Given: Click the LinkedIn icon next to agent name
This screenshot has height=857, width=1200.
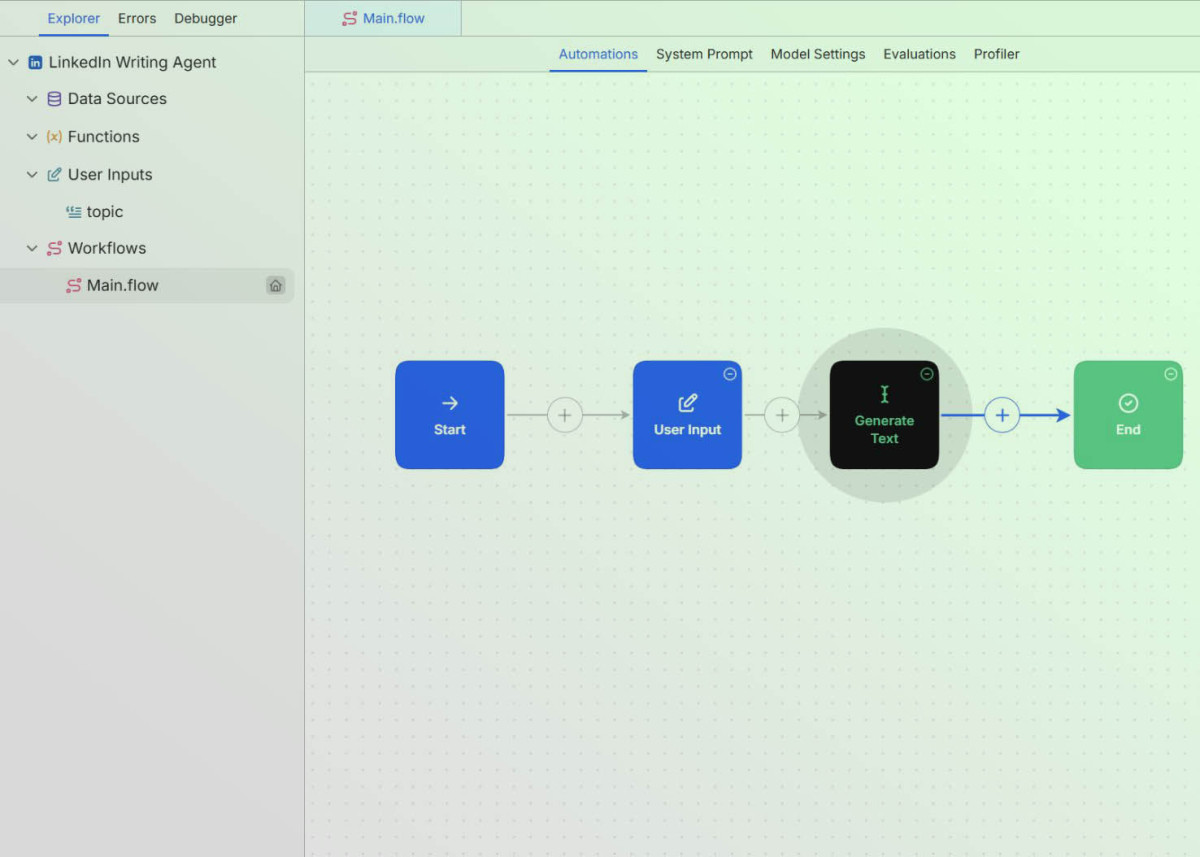Looking at the screenshot, I should (x=35, y=62).
